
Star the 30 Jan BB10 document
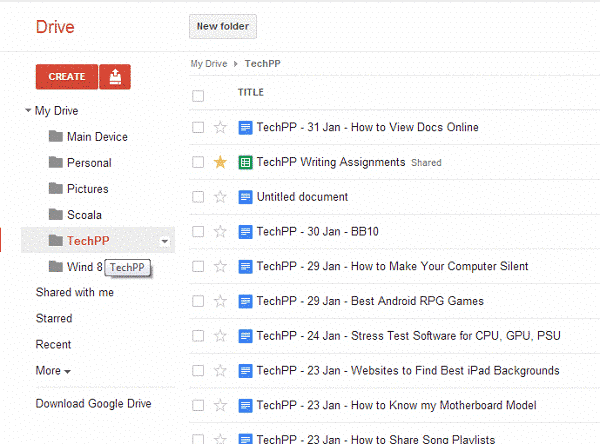(x=220, y=232)
